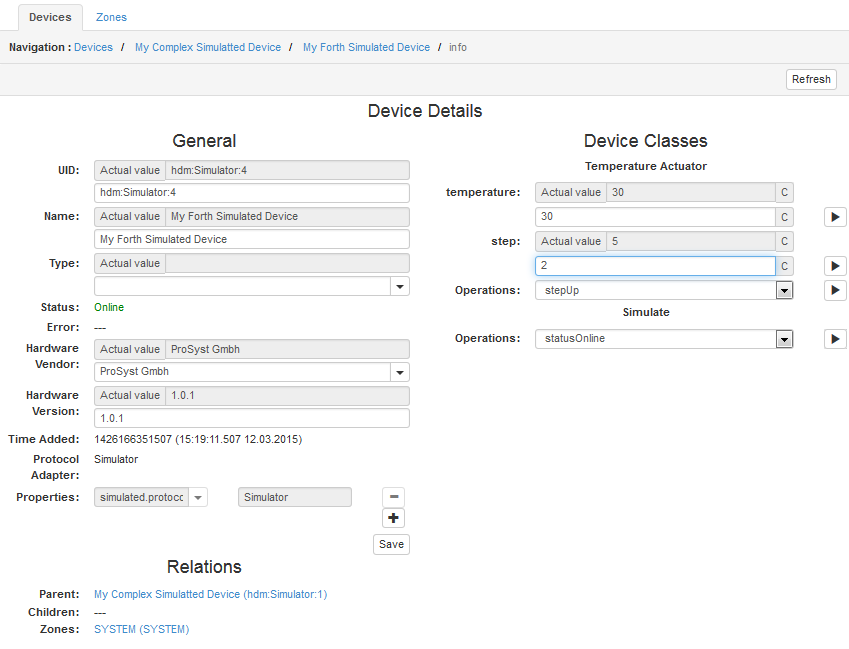Focus the Hardware Version 1.0.1 field
The image size is (849, 649).
tap(251, 418)
